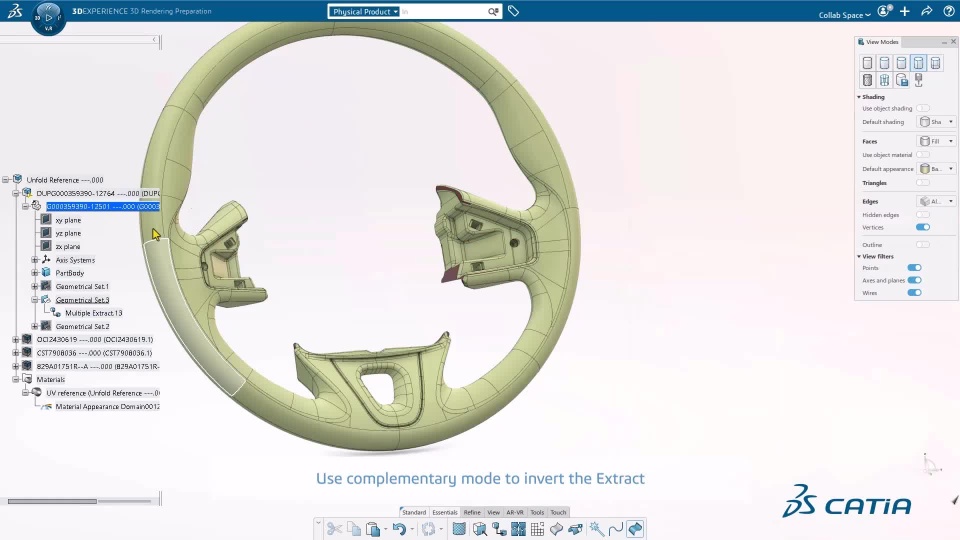This screenshot has width=960, height=540.
Task: Open the Physical Product dropdown
Action: coord(364,12)
